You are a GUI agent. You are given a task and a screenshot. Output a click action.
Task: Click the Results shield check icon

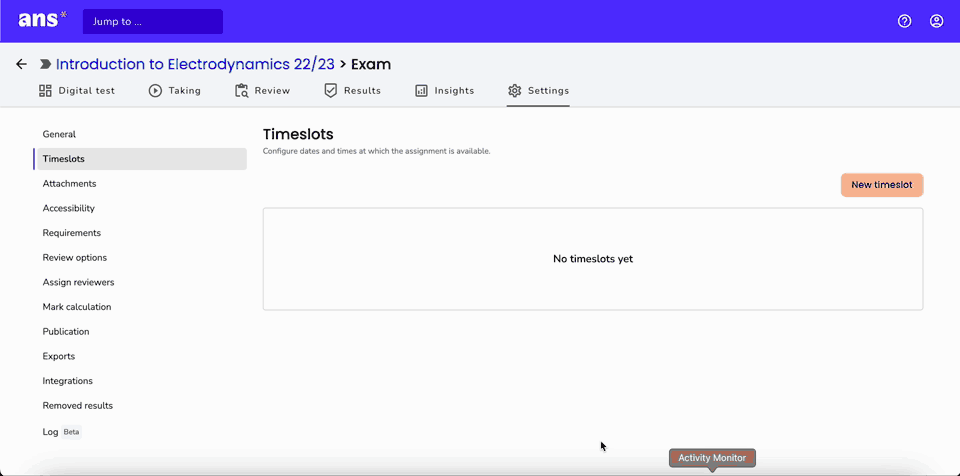pyautogui.click(x=331, y=91)
